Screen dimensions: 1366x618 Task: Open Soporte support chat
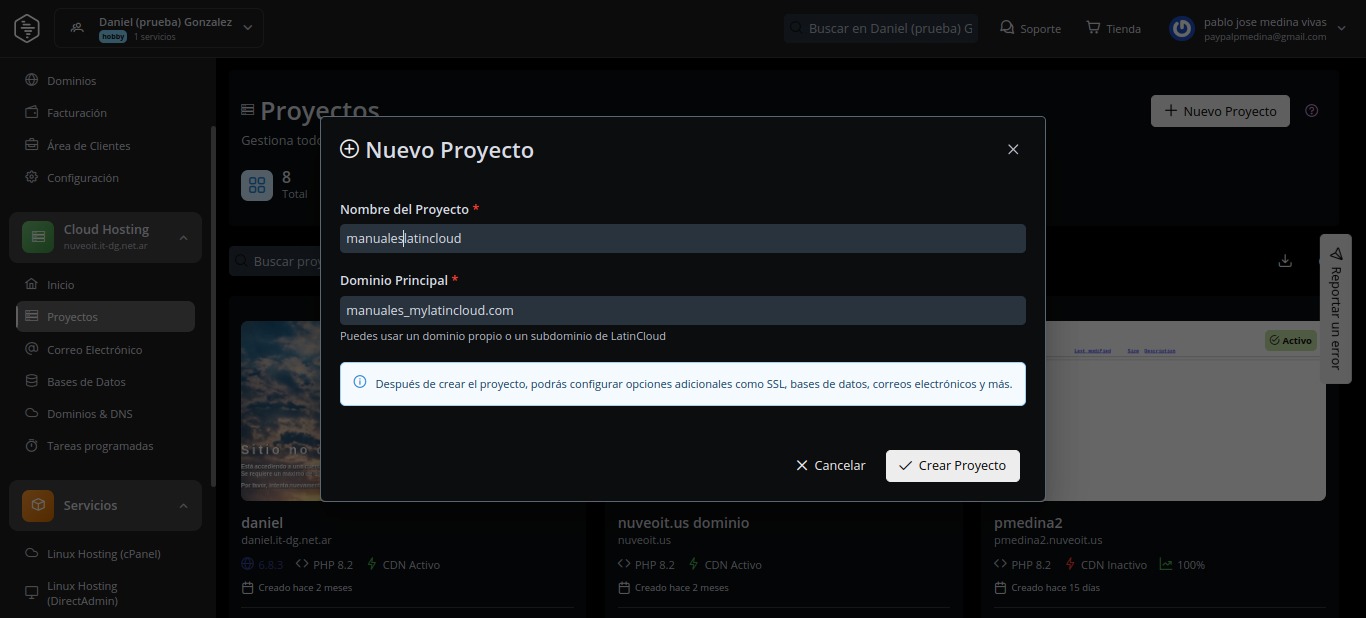1030,28
